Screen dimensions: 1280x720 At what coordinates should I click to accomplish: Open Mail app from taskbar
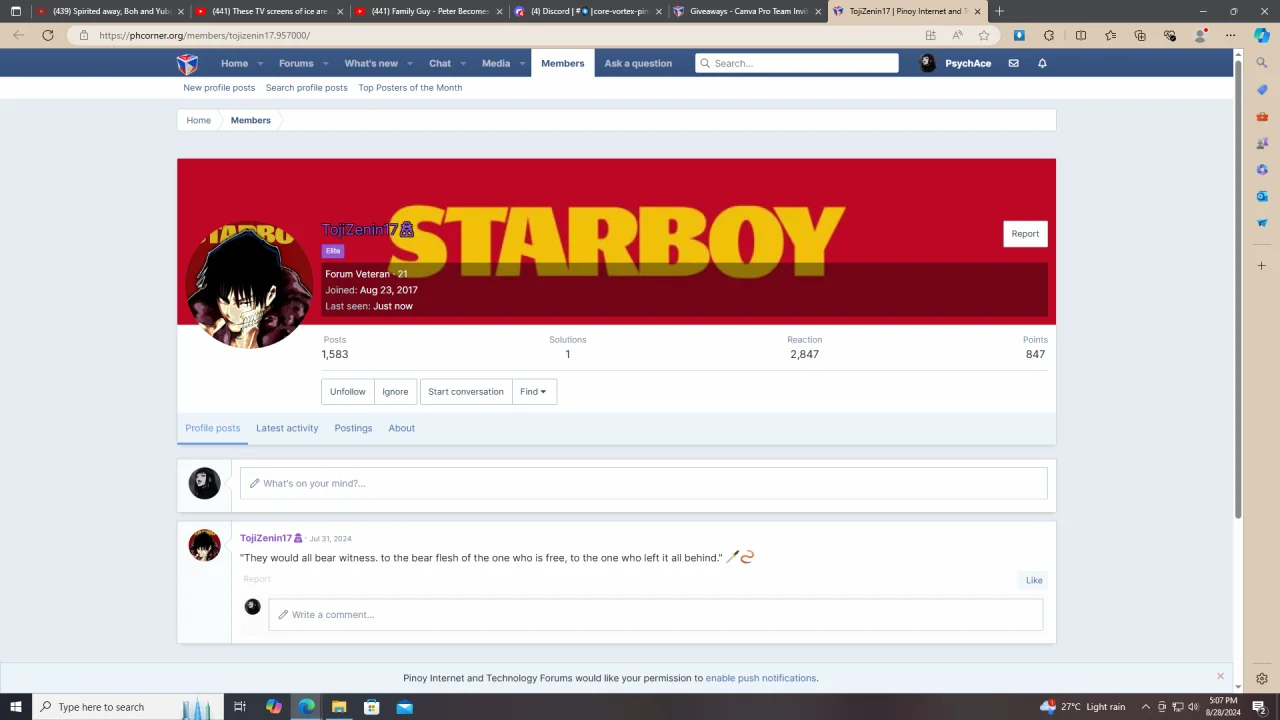click(404, 707)
